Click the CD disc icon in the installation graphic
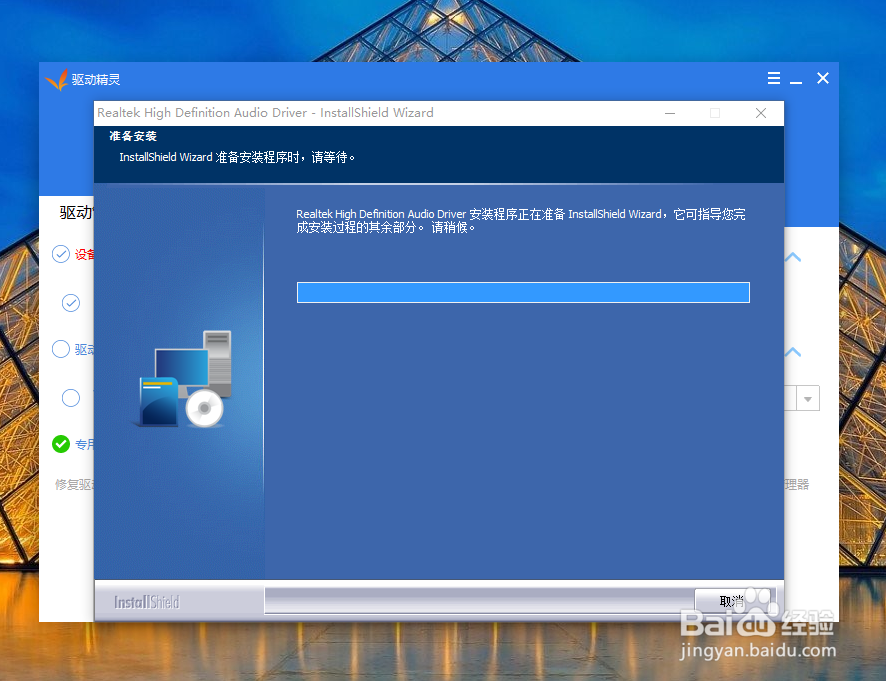Screen dimensions: 886x681 click(x=205, y=406)
